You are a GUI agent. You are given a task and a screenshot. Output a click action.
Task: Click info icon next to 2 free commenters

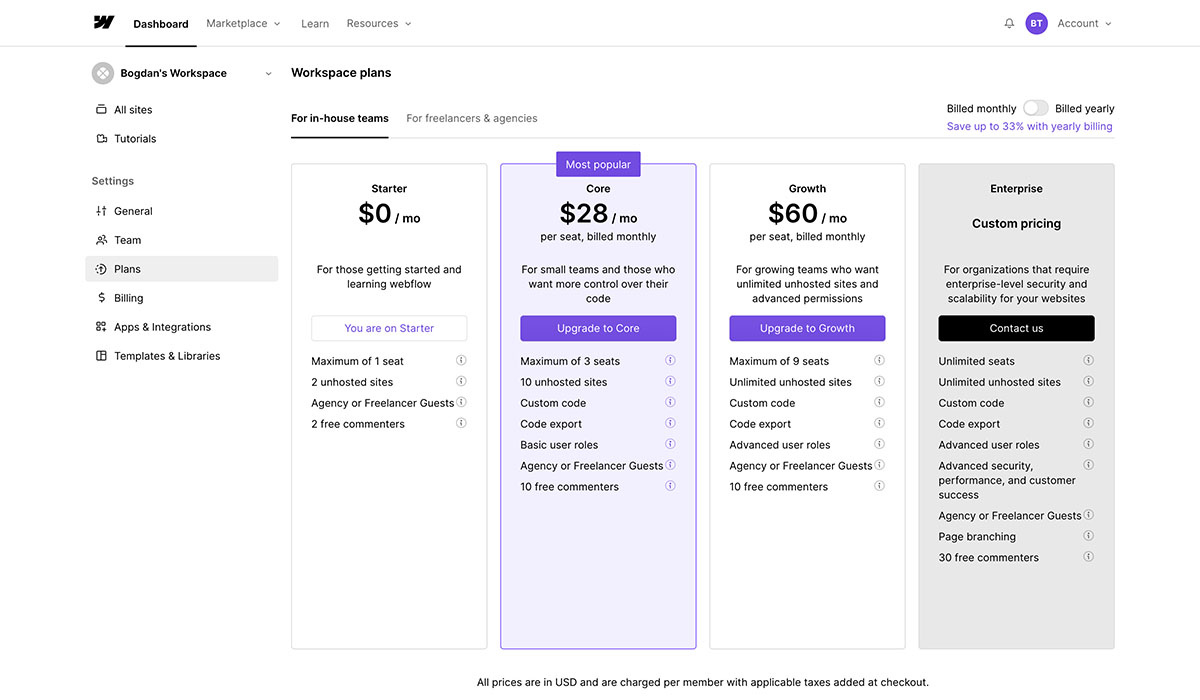click(x=461, y=423)
